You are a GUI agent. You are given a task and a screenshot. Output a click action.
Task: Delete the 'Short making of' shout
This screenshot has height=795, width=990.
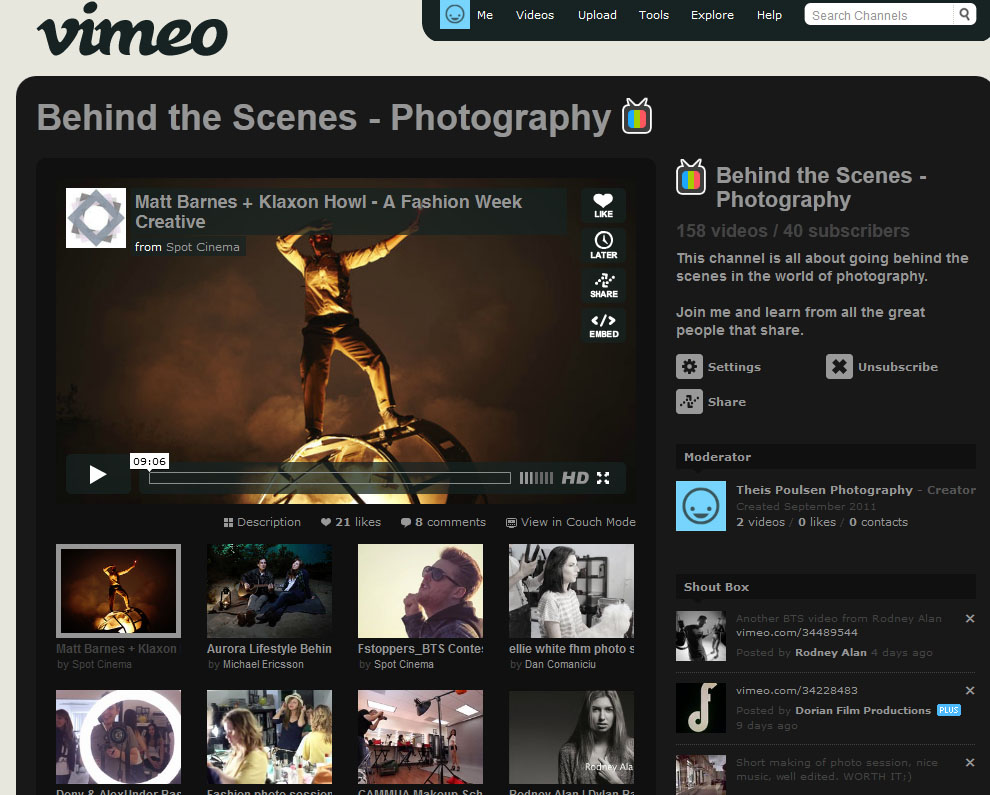[970, 762]
